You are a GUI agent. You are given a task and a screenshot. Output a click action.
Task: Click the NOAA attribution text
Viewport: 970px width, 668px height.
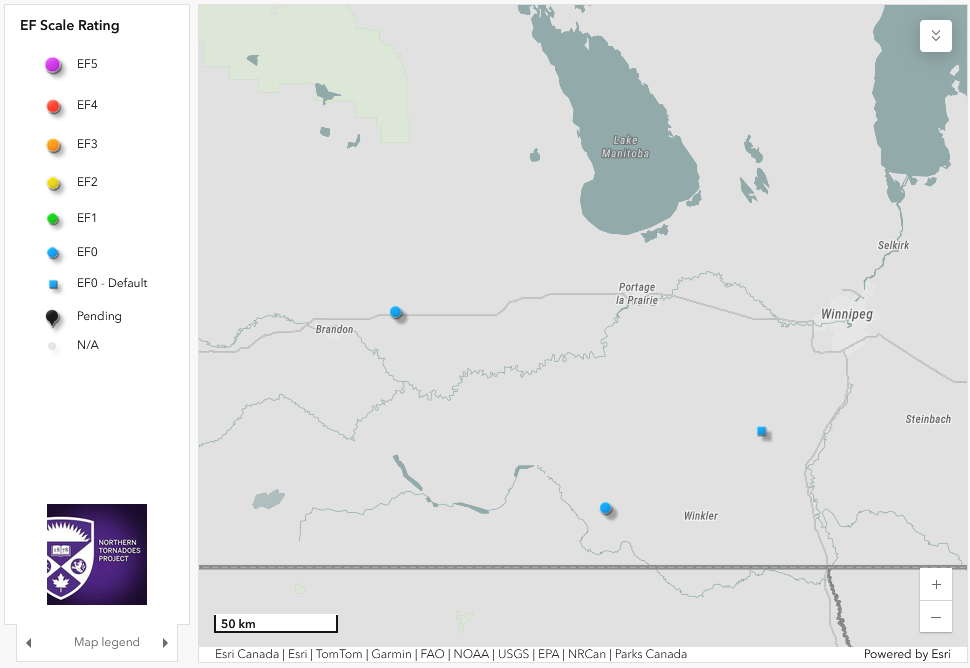click(x=471, y=654)
